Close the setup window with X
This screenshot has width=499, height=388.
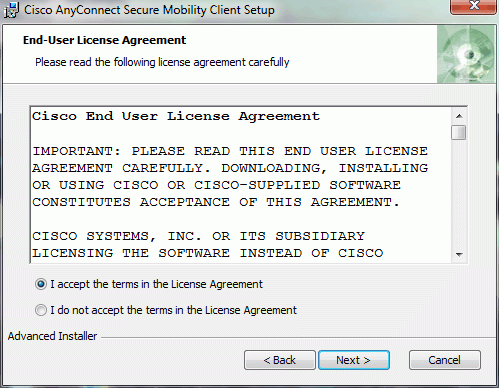[473, 7]
